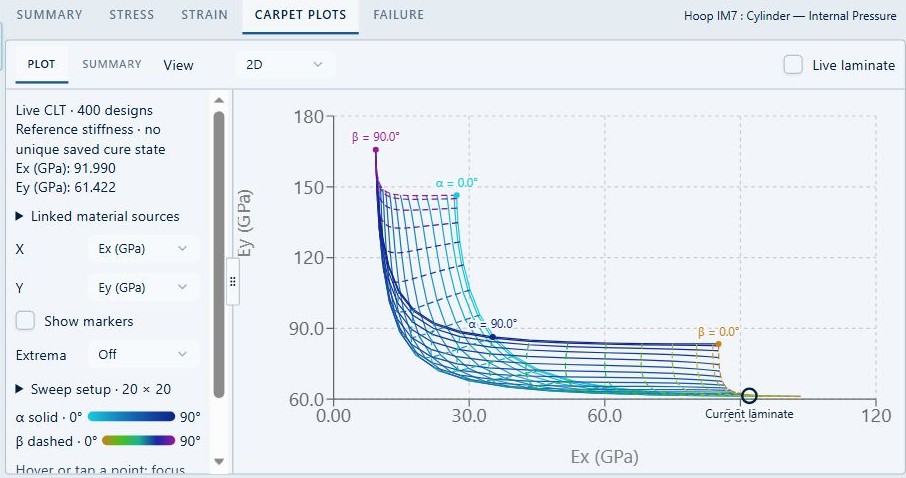Screen dimensions: 906x478
Task: Open the Extrema Off dropdown
Action: pos(143,354)
